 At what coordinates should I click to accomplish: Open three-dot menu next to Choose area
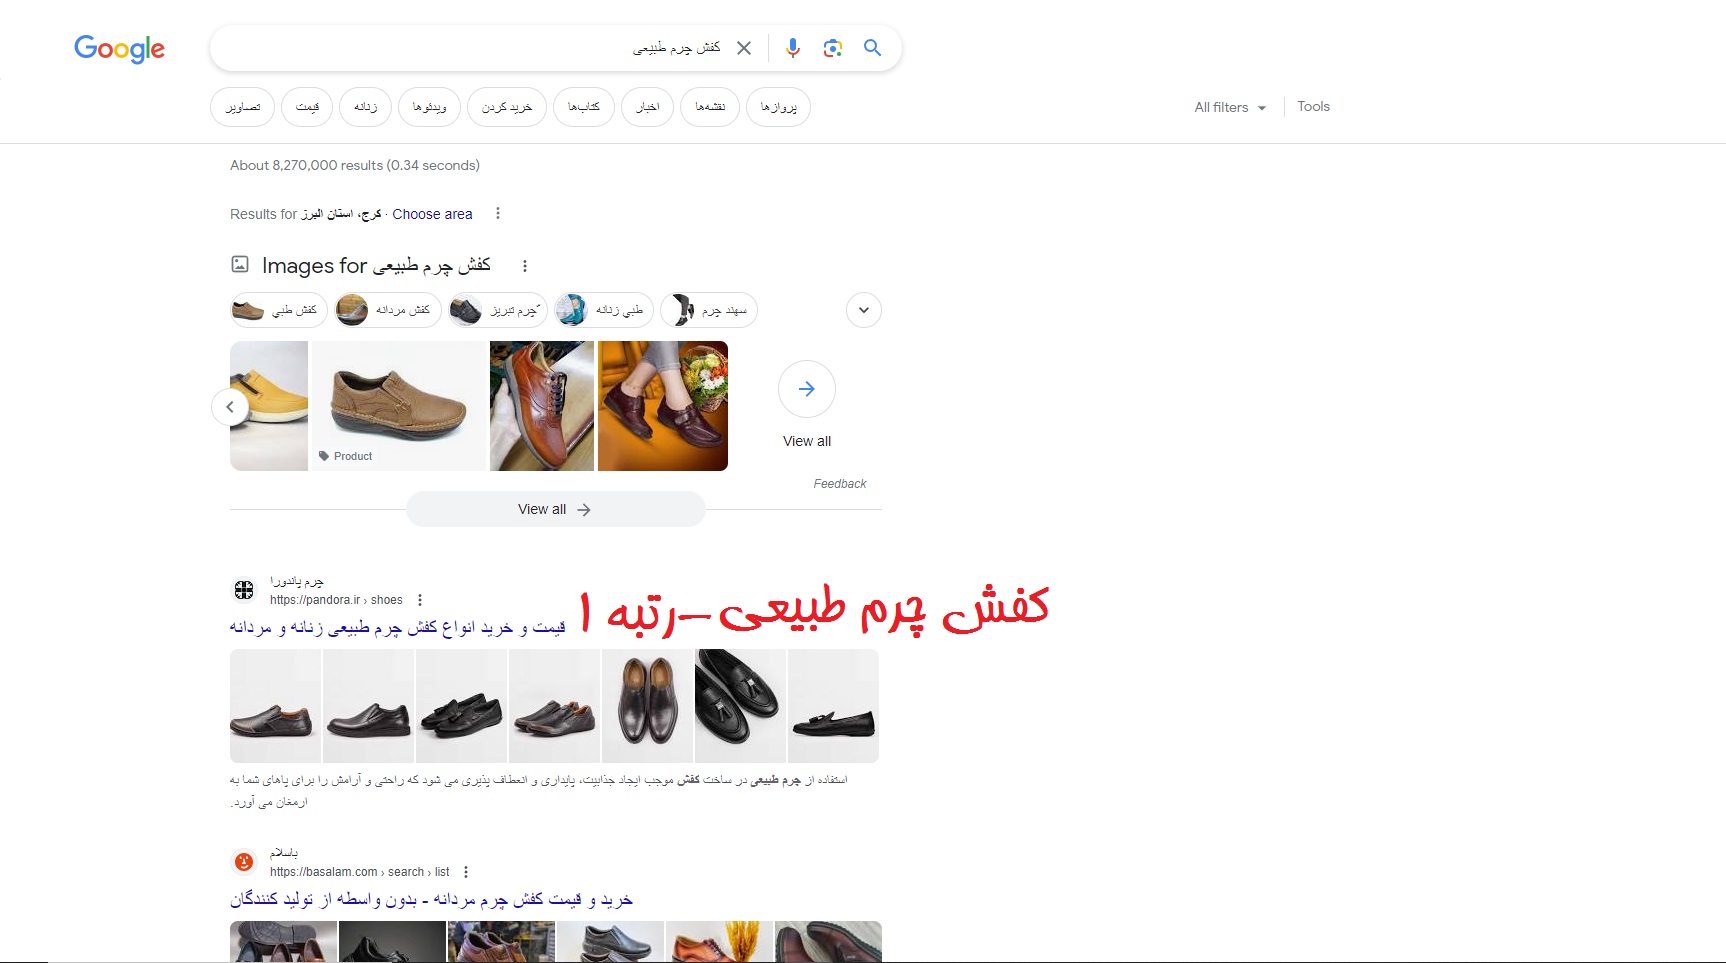pyautogui.click(x=498, y=214)
